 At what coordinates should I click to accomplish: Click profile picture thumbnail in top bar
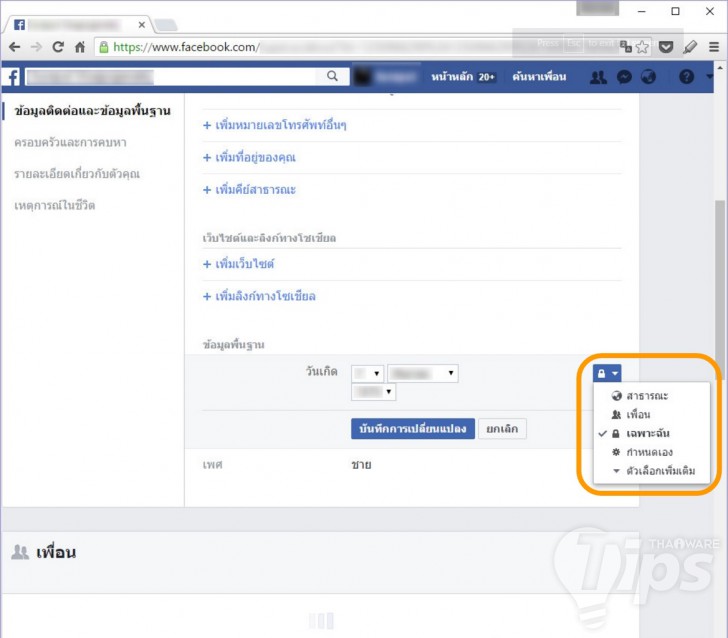(x=363, y=77)
